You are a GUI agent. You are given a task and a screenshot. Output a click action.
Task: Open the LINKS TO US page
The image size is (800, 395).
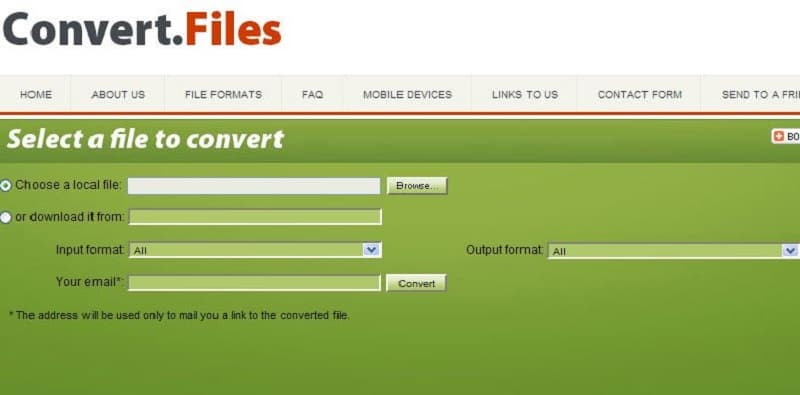[524, 94]
